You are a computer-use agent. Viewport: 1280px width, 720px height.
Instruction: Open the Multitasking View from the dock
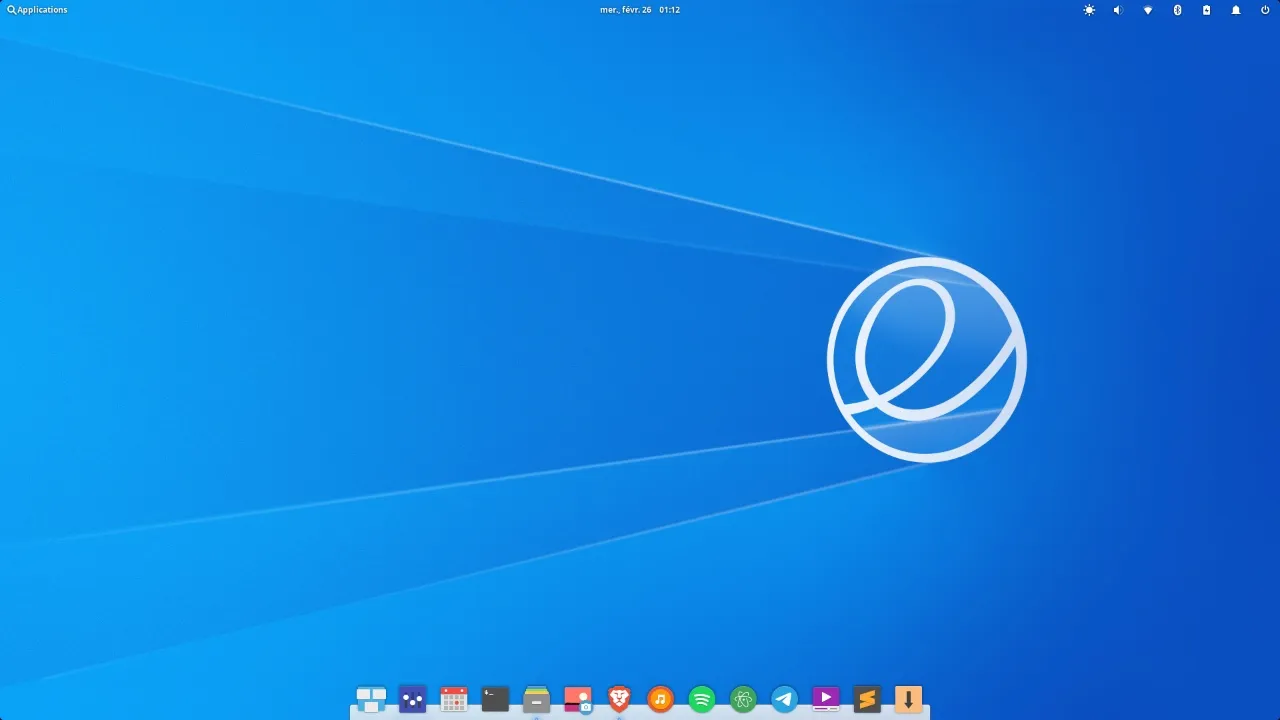coord(371,699)
